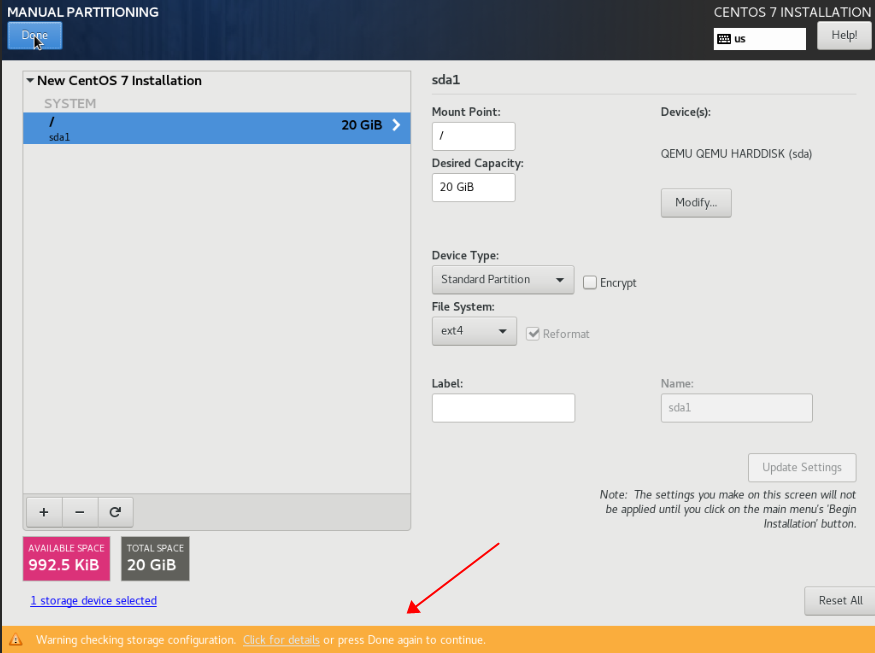Collapse the New CentOS 7 Installation tree

tap(30, 80)
